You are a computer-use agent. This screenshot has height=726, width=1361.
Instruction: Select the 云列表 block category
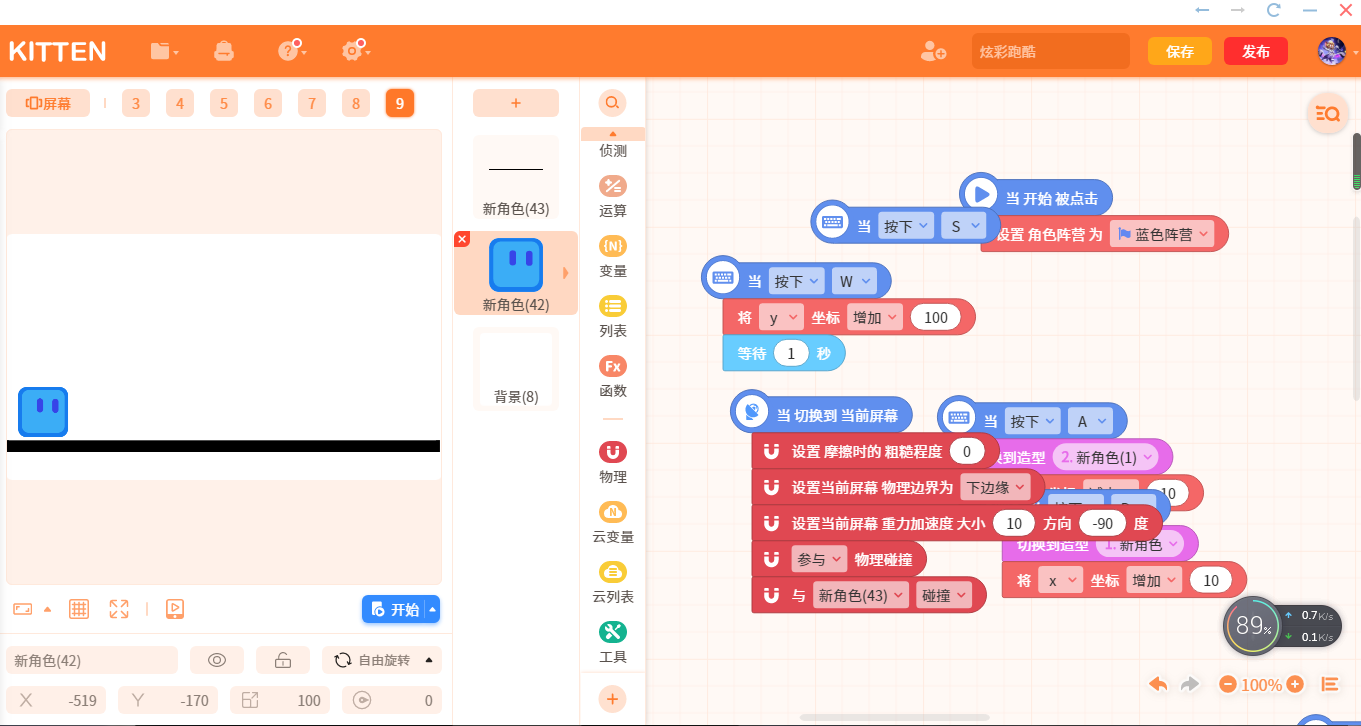tap(613, 582)
